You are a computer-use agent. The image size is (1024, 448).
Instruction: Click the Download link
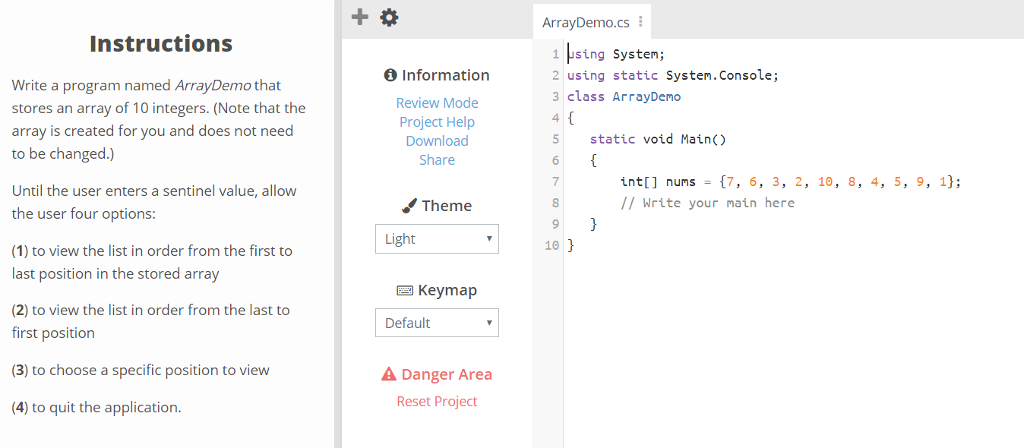tap(437, 141)
